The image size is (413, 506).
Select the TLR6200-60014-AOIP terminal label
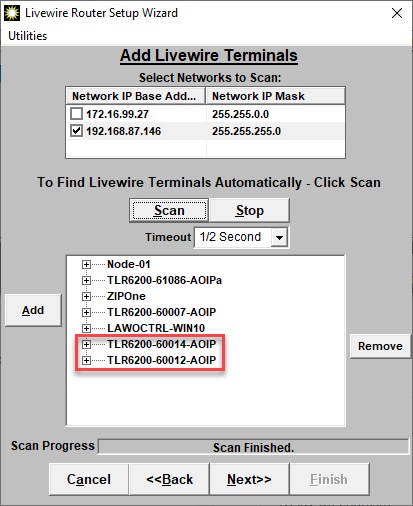162,344
